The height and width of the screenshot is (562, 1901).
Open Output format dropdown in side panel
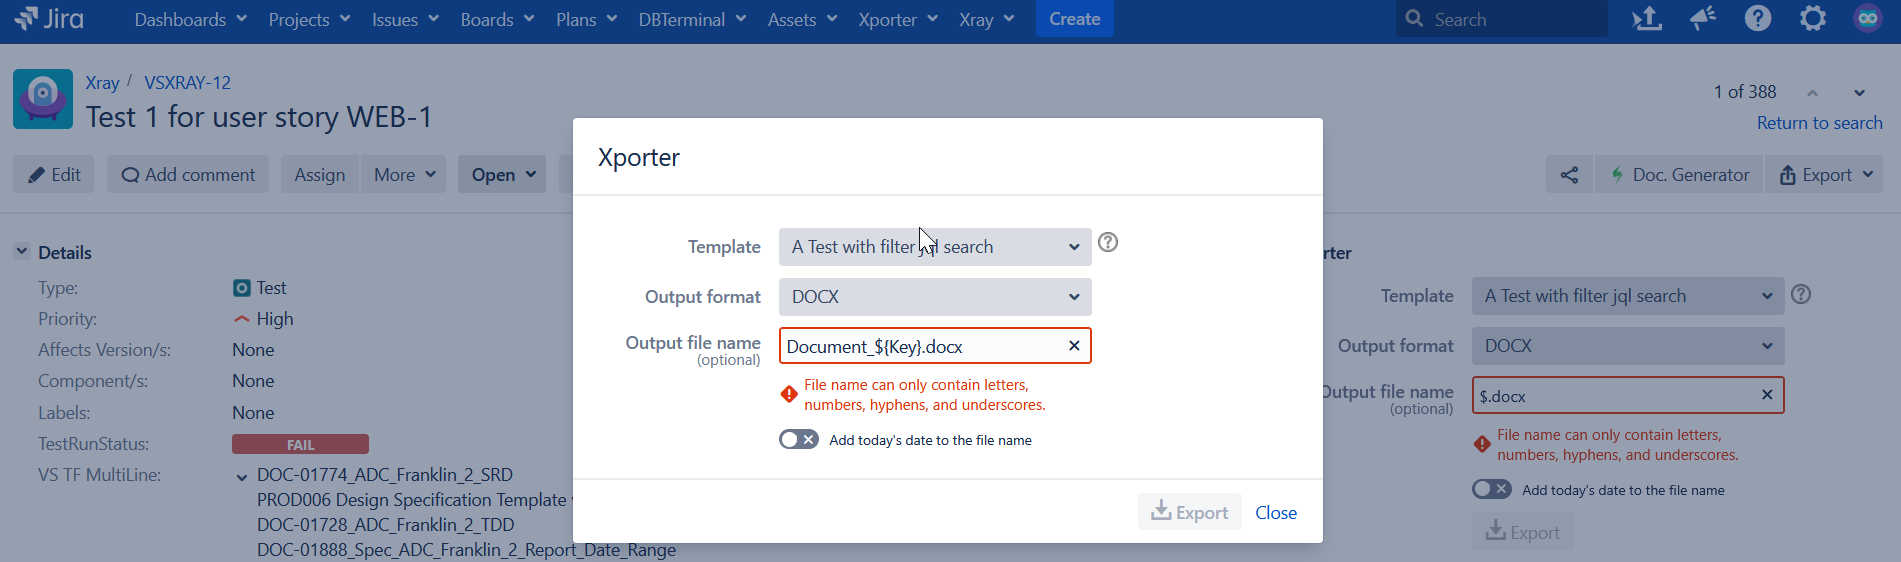pyautogui.click(x=1628, y=346)
